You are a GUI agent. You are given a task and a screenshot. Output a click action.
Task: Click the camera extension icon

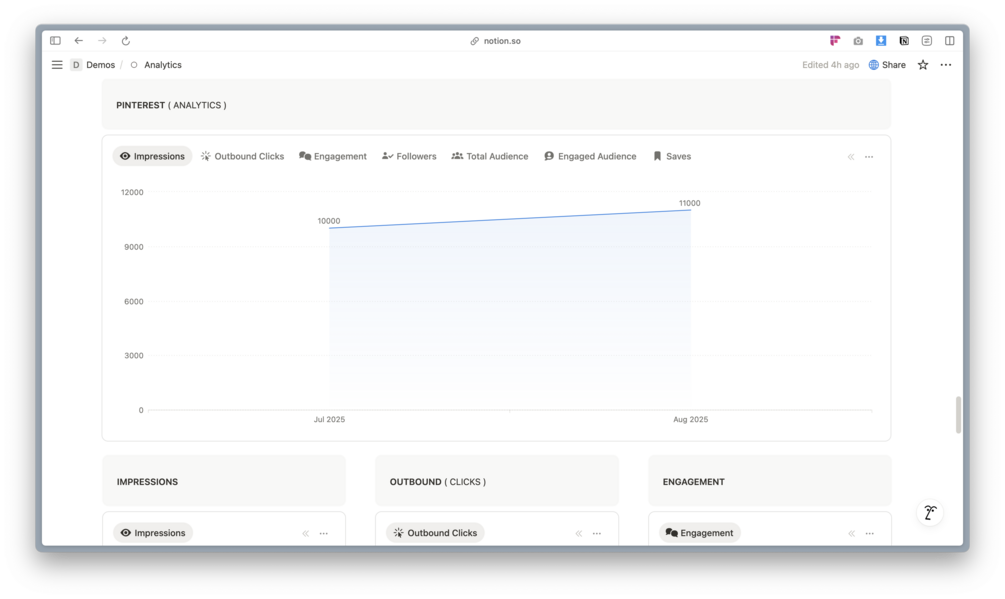858,40
